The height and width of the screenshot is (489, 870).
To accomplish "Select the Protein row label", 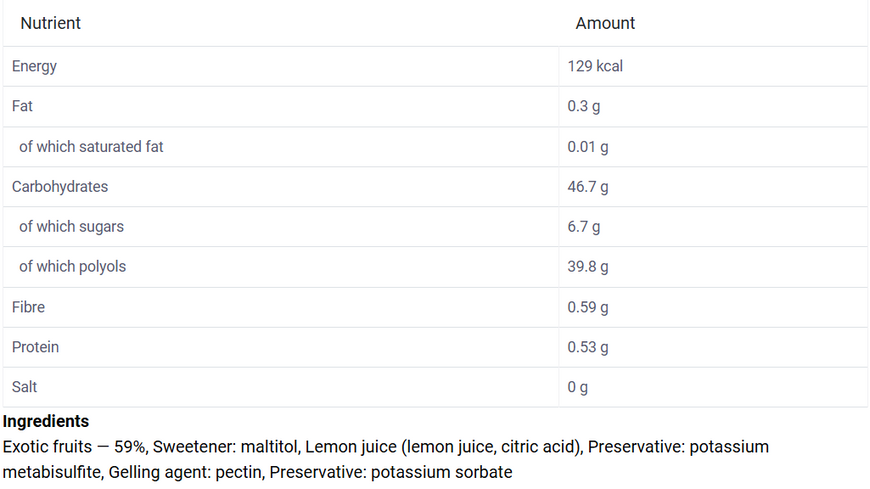I will pos(35,347).
